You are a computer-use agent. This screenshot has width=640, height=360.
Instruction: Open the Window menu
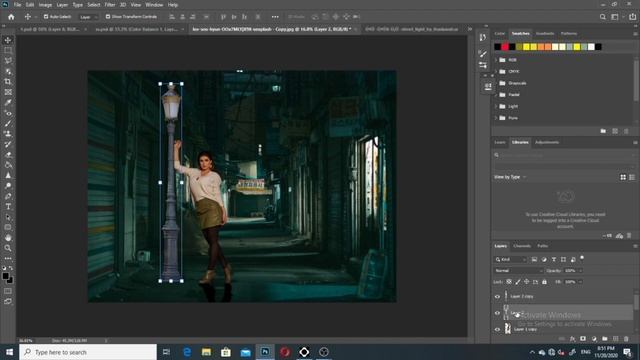pos(154,5)
